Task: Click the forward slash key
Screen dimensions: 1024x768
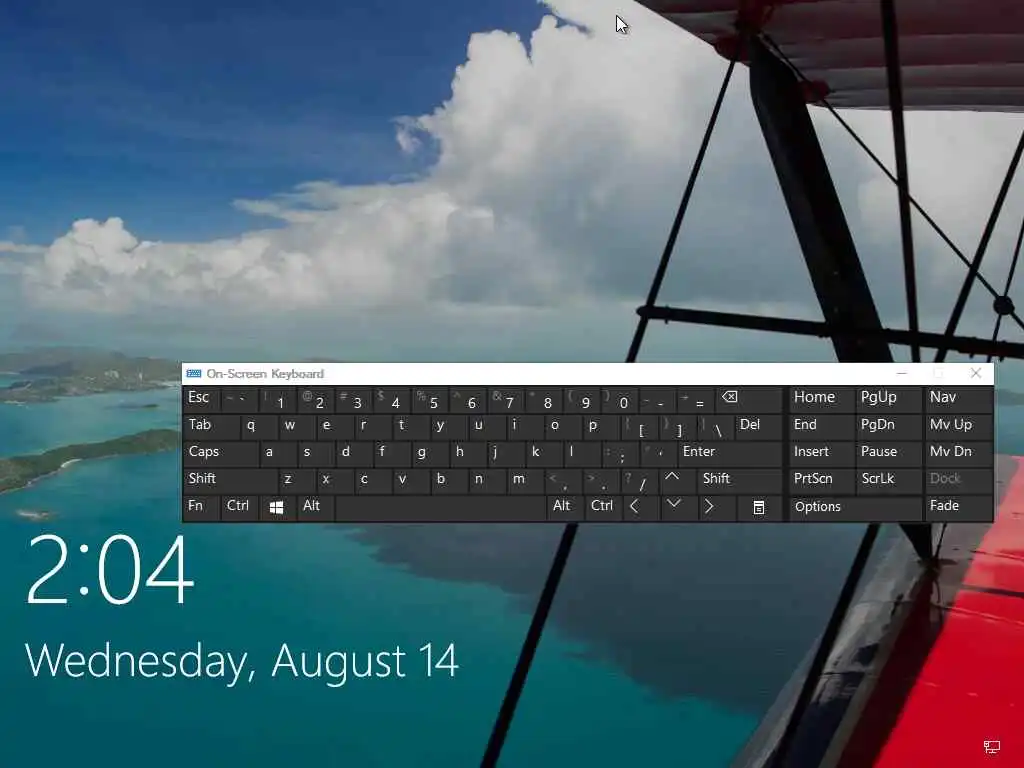Action: [639, 480]
